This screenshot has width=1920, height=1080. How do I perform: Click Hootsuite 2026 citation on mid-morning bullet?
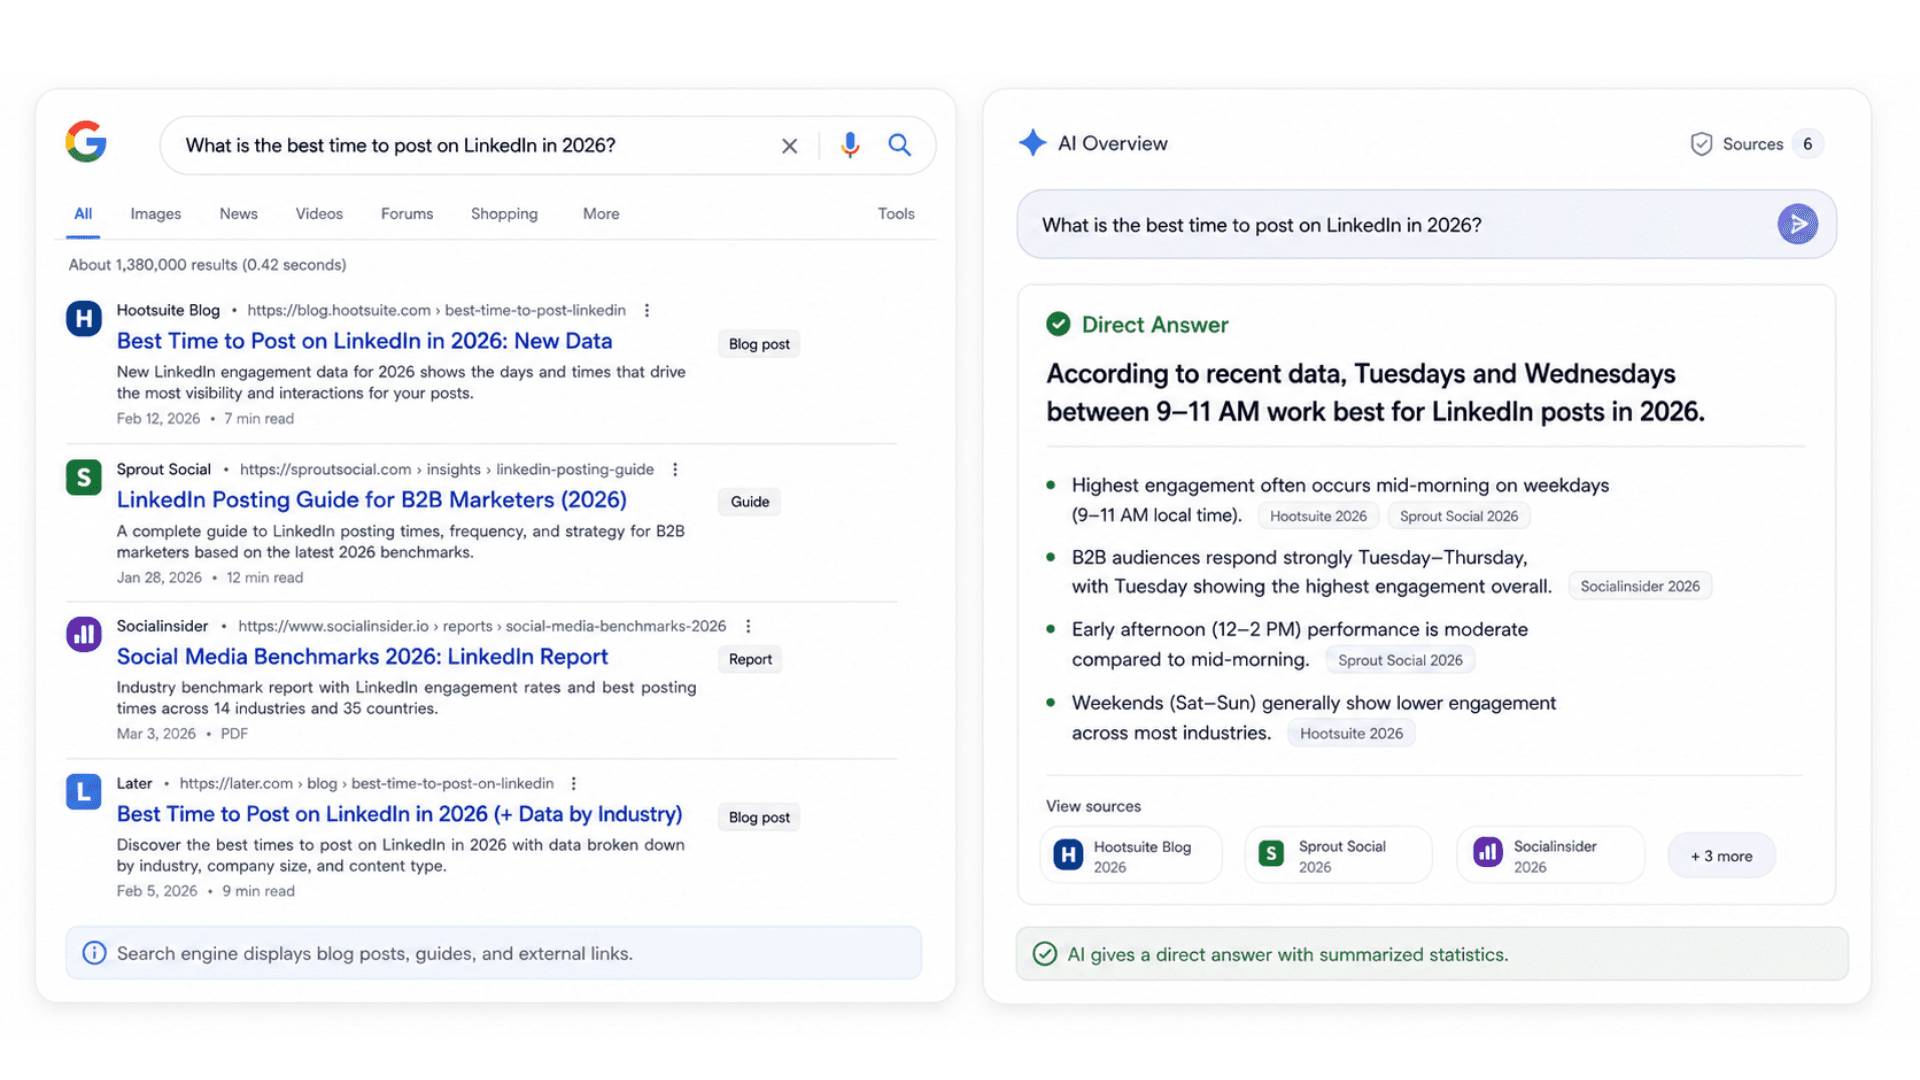1318,517
